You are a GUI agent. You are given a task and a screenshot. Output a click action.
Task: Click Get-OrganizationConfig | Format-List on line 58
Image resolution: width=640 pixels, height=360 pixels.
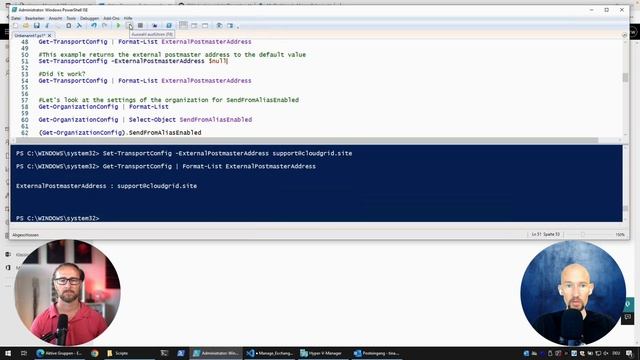(x=103, y=107)
